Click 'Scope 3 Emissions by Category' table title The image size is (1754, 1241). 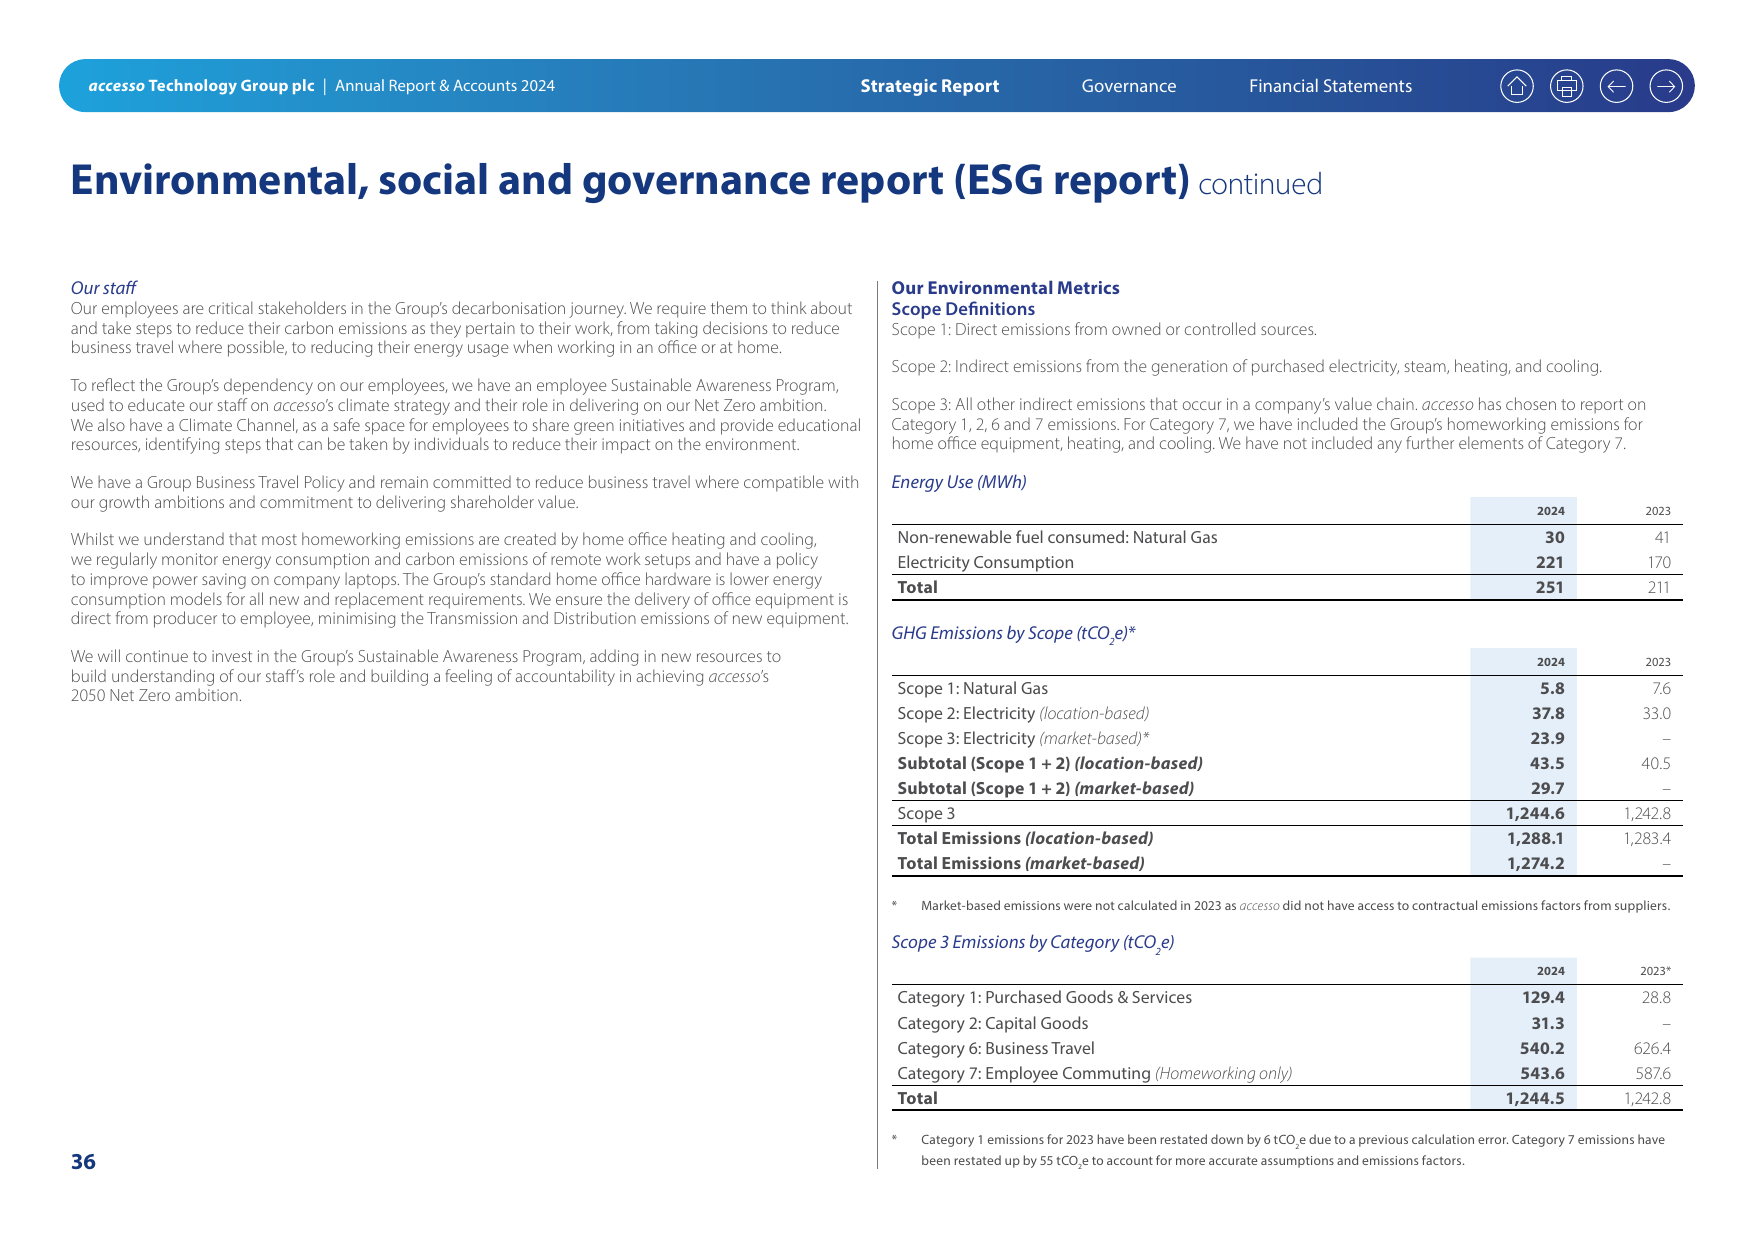tap(1032, 943)
